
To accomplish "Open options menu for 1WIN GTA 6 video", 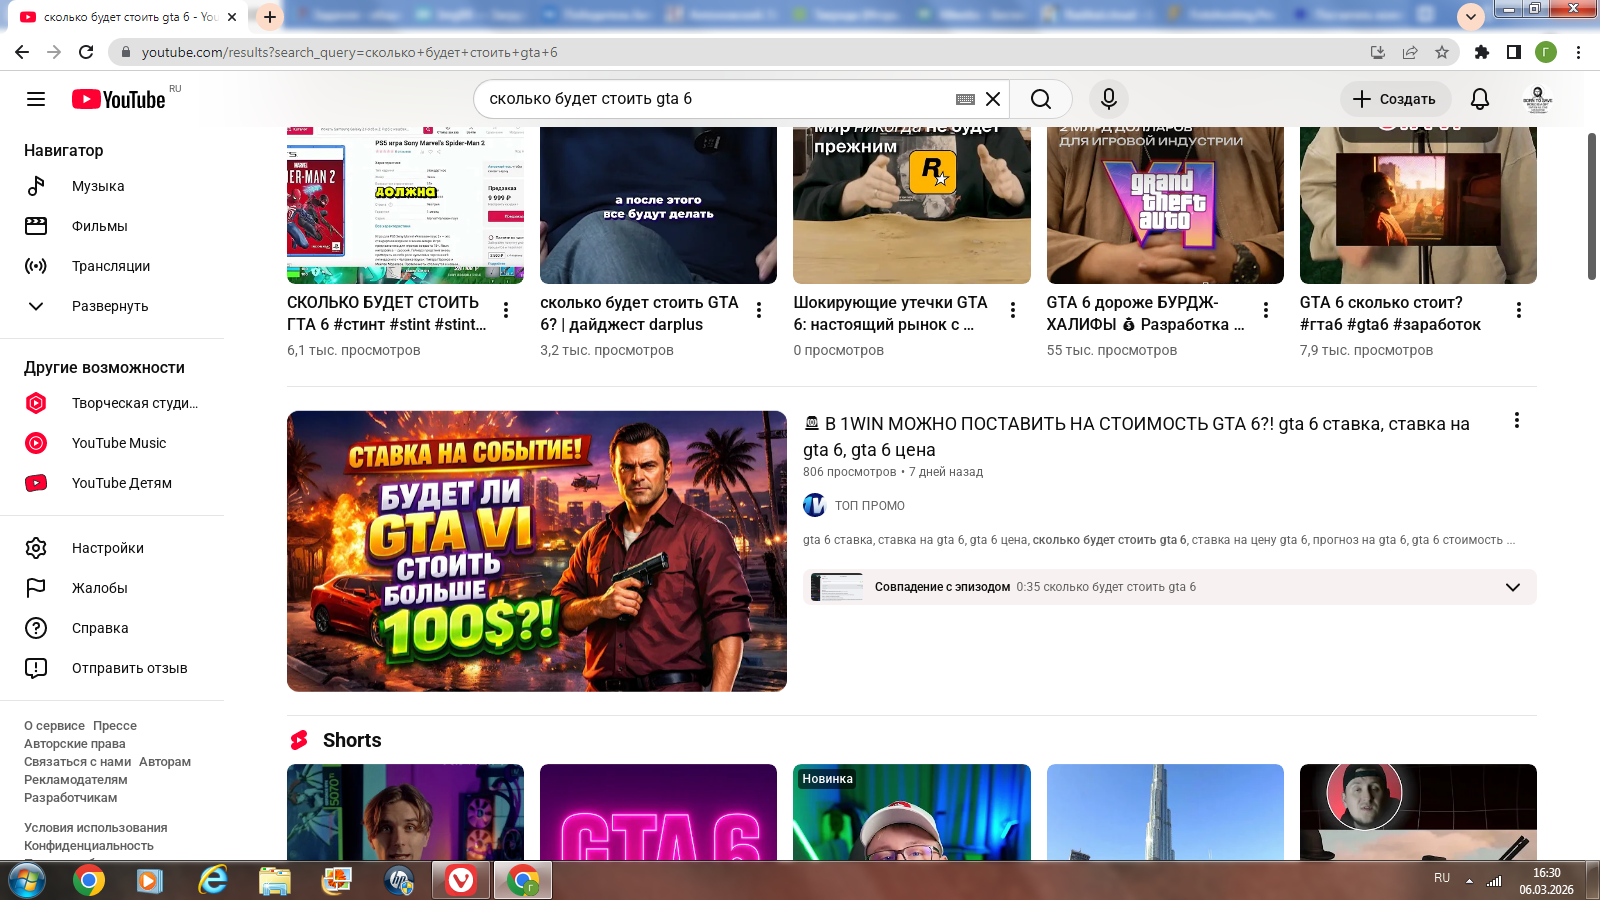I will point(1516,421).
